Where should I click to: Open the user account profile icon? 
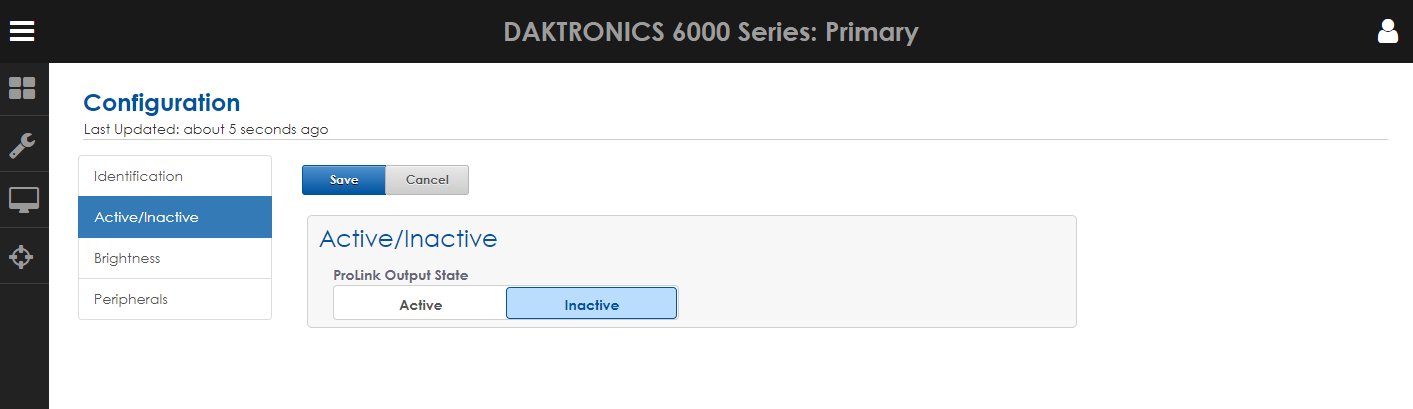point(1388,31)
